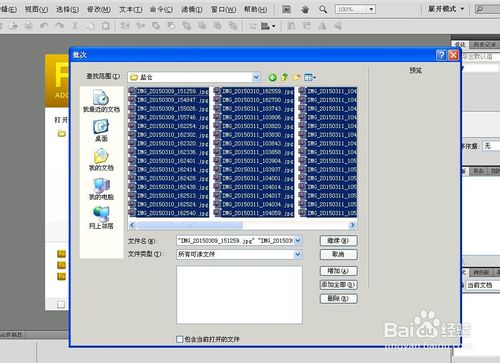Open My Recent Documents in places bar
This screenshot has height=363, width=500.
click(101, 101)
